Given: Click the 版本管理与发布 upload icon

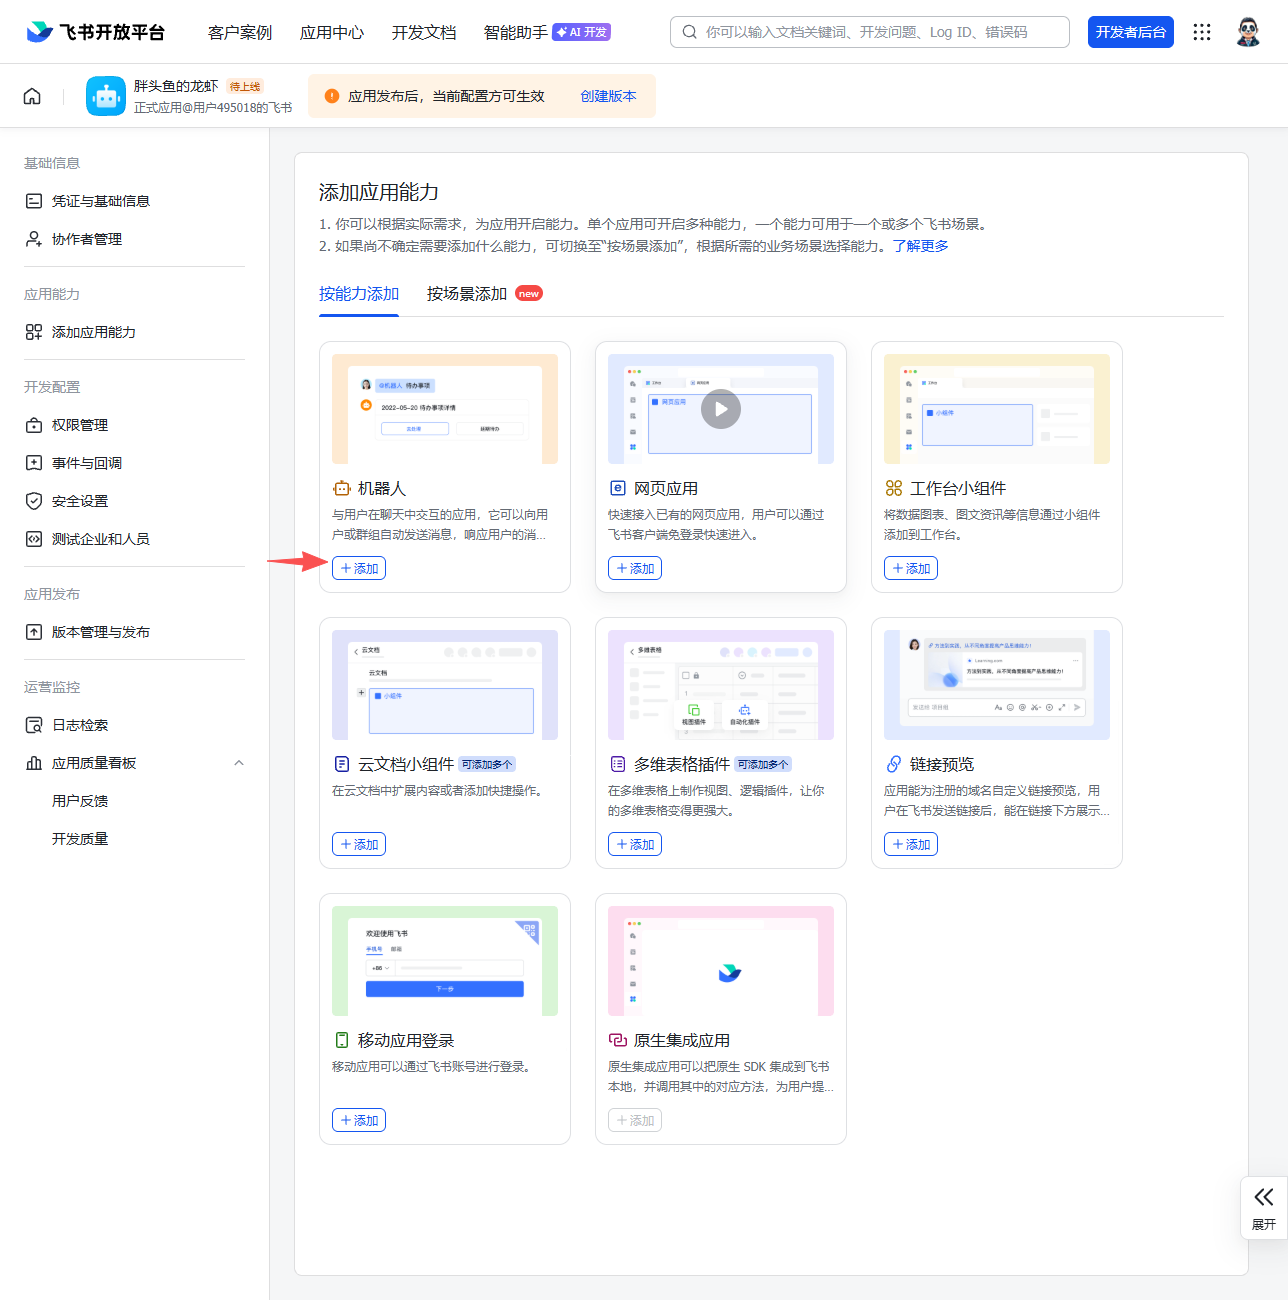Looking at the screenshot, I should [x=34, y=632].
